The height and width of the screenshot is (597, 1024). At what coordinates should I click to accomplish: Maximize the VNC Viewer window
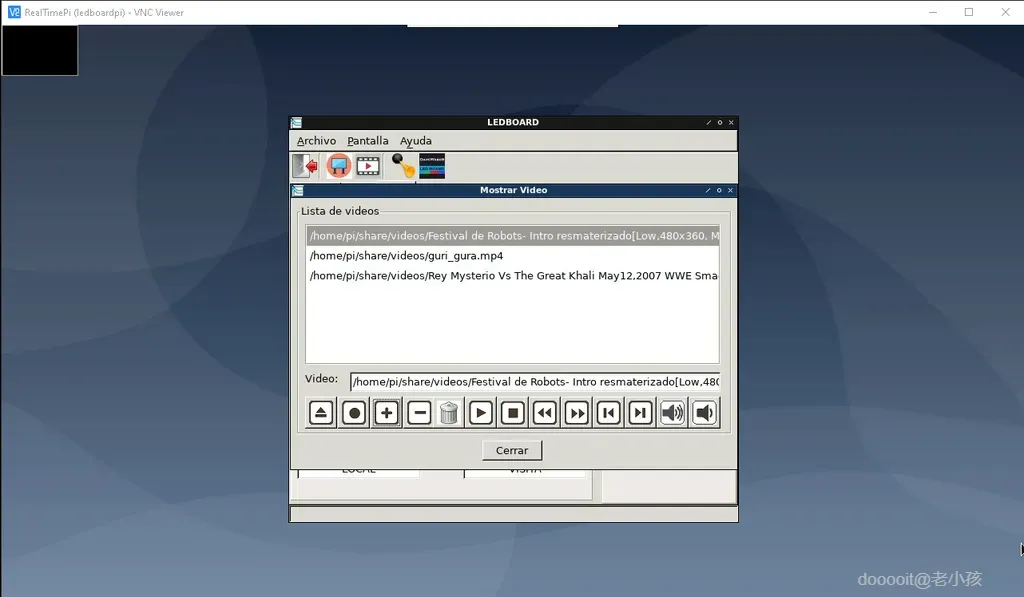pos(969,12)
